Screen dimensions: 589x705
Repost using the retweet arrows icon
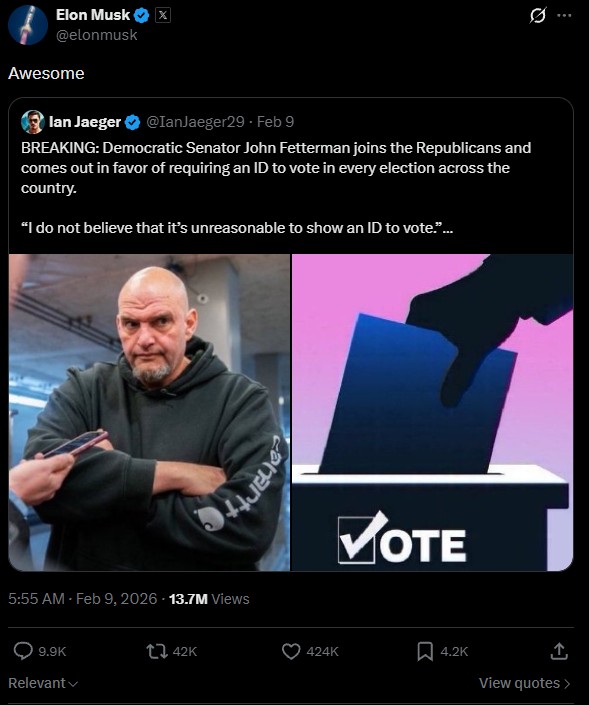(x=157, y=651)
